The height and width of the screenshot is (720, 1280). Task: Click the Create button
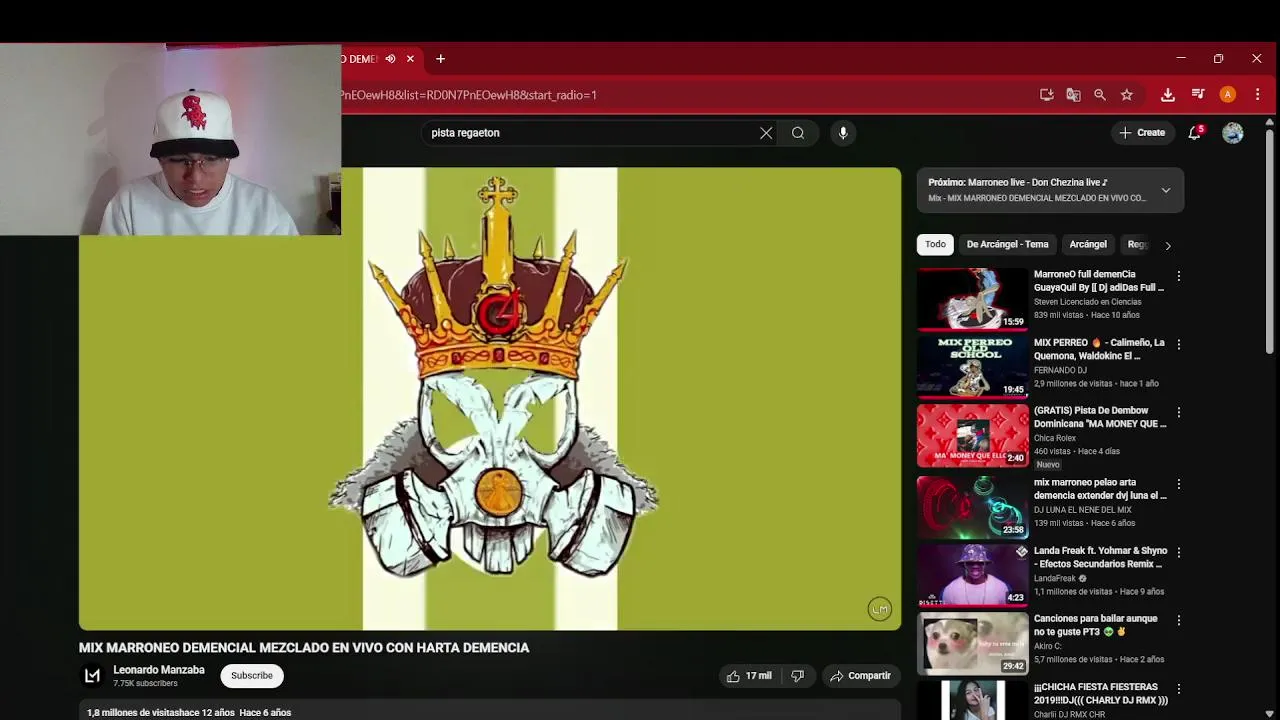(x=1142, y=133)
